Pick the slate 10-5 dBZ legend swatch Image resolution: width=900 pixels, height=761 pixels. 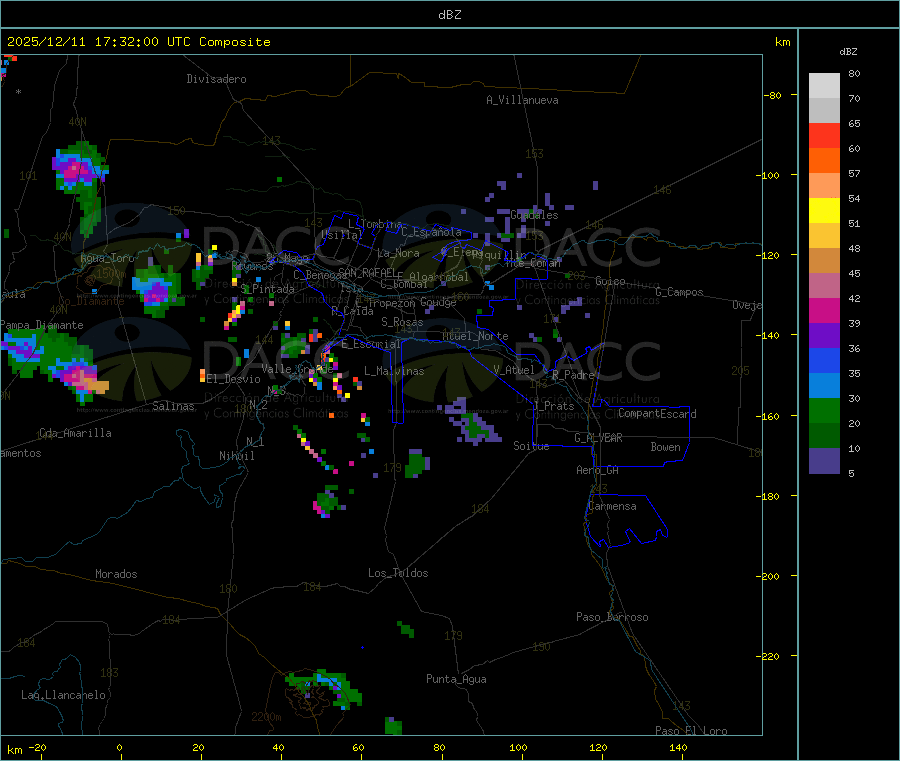pyautogui.click(x=824, y=461)
